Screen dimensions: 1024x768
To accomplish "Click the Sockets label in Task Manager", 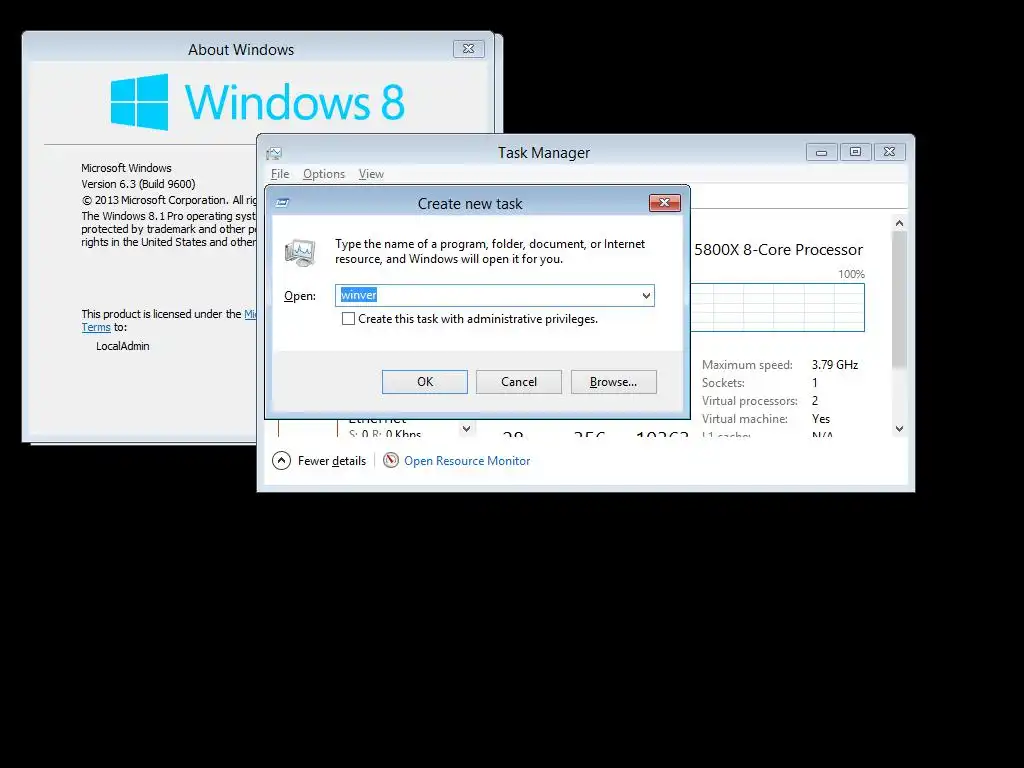I will [x=723, y=383].
